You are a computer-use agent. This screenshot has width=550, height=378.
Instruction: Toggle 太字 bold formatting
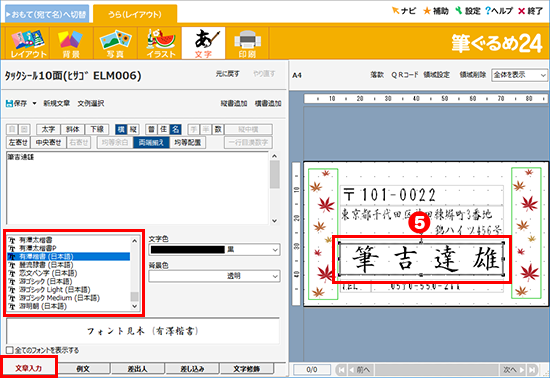point(48,129)
